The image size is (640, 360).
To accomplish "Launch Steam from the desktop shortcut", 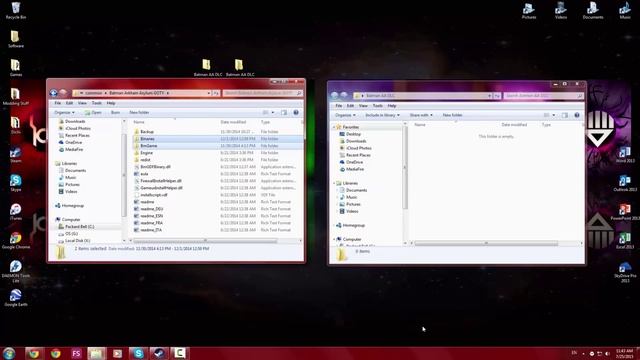I will tap(16, 155).
